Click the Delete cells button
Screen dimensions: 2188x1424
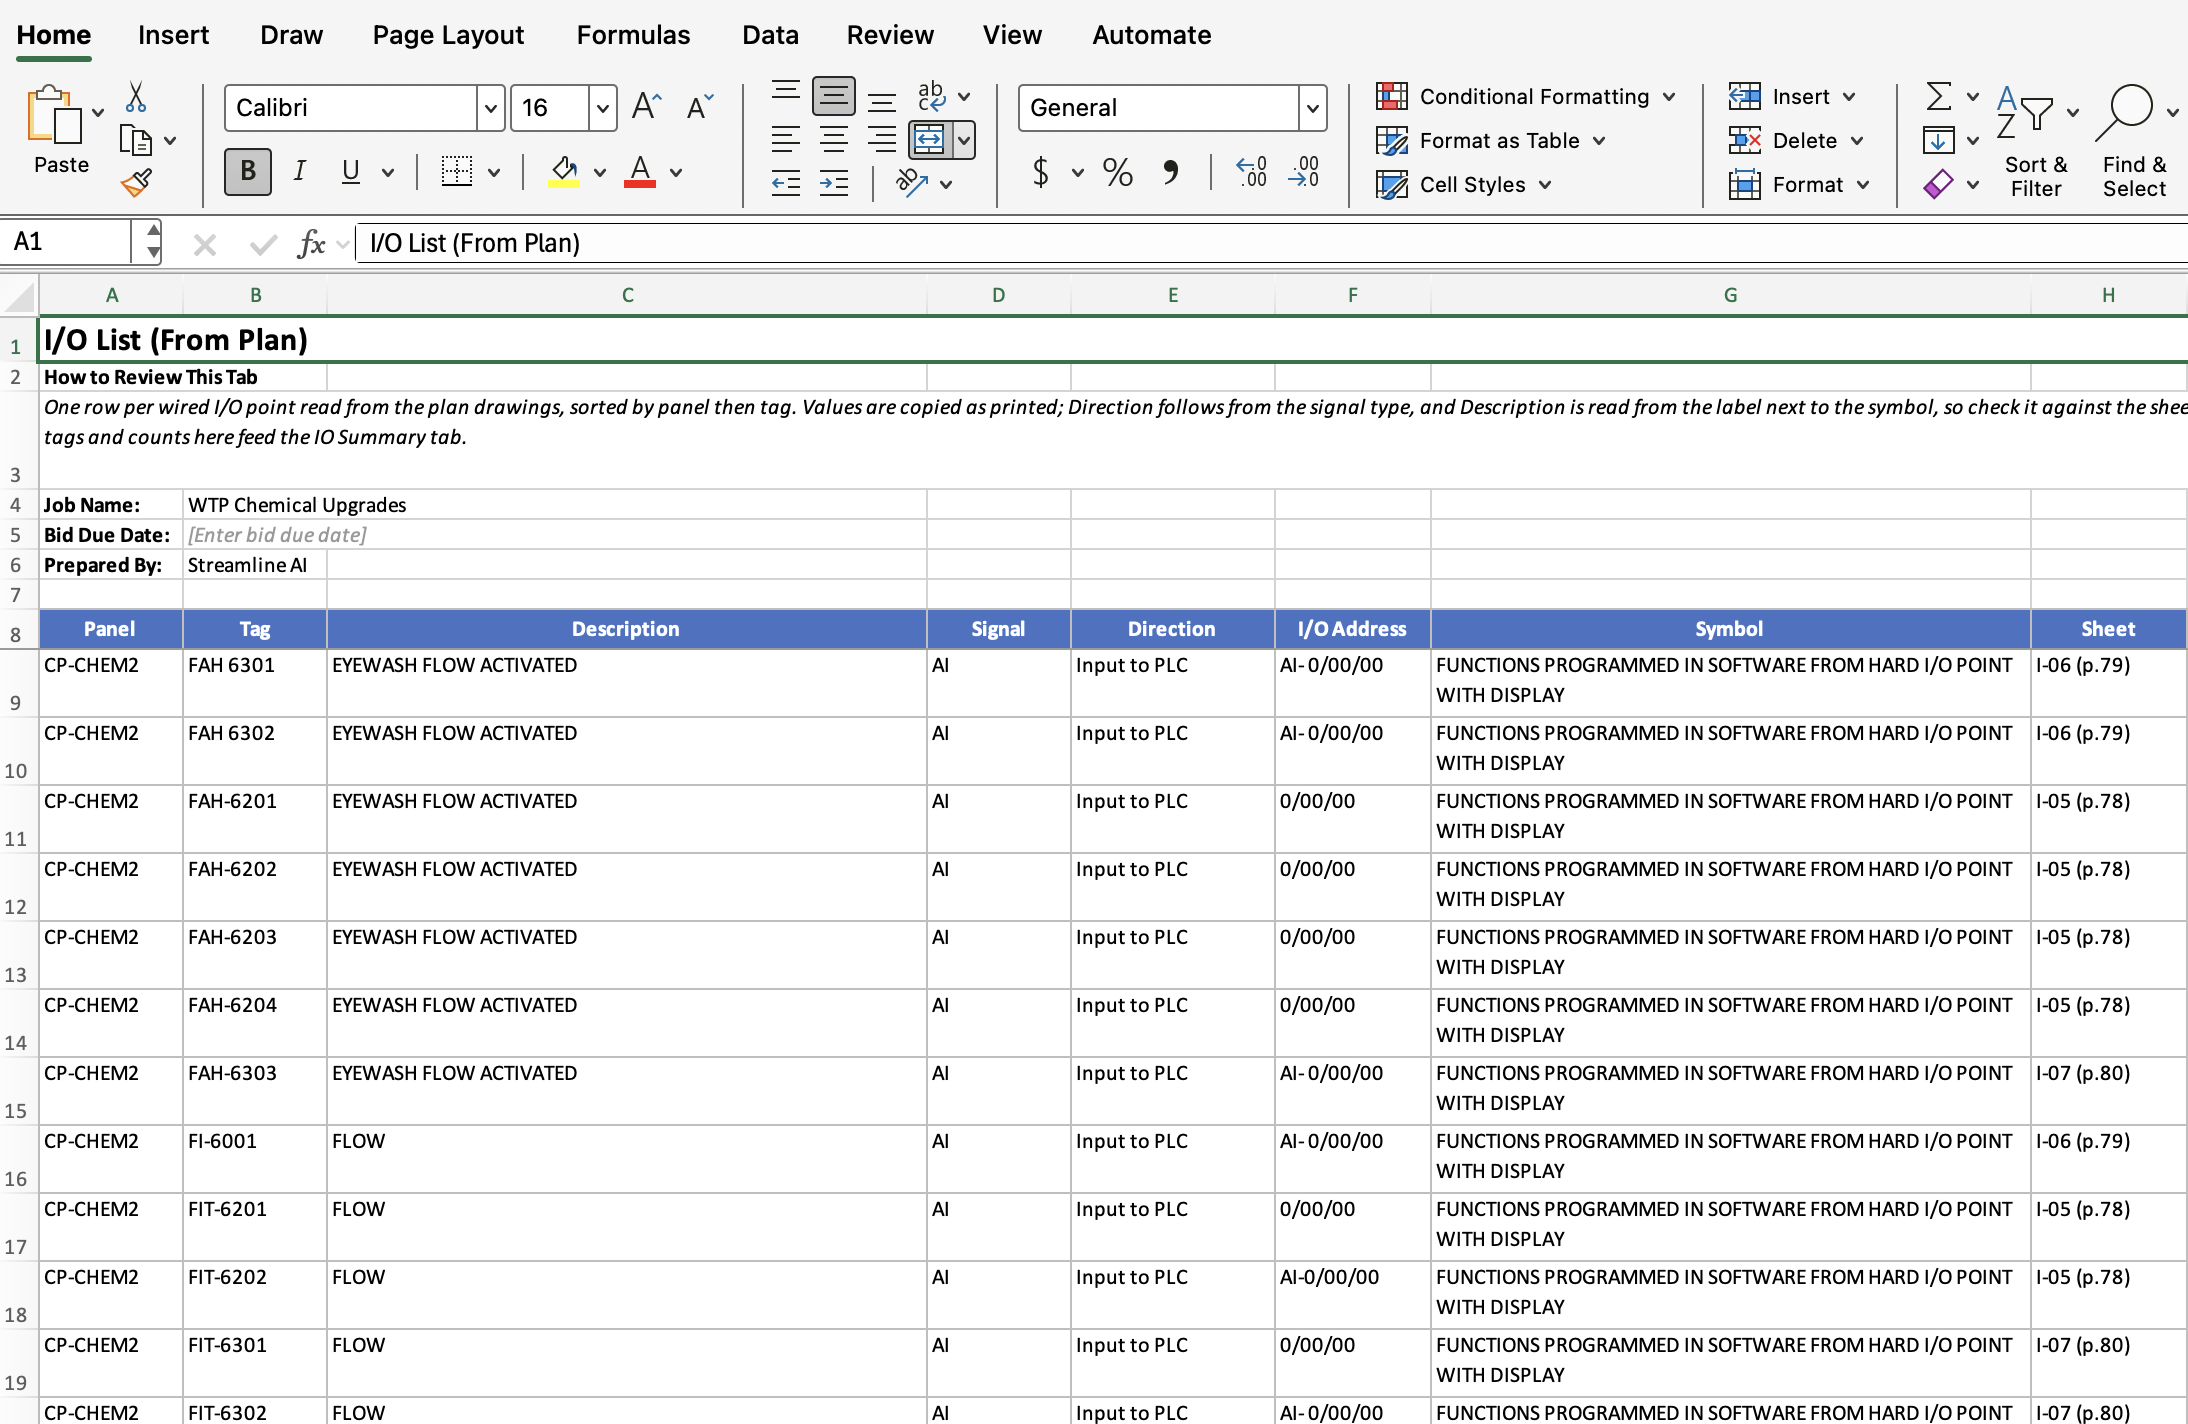[x=1796, y=140]
